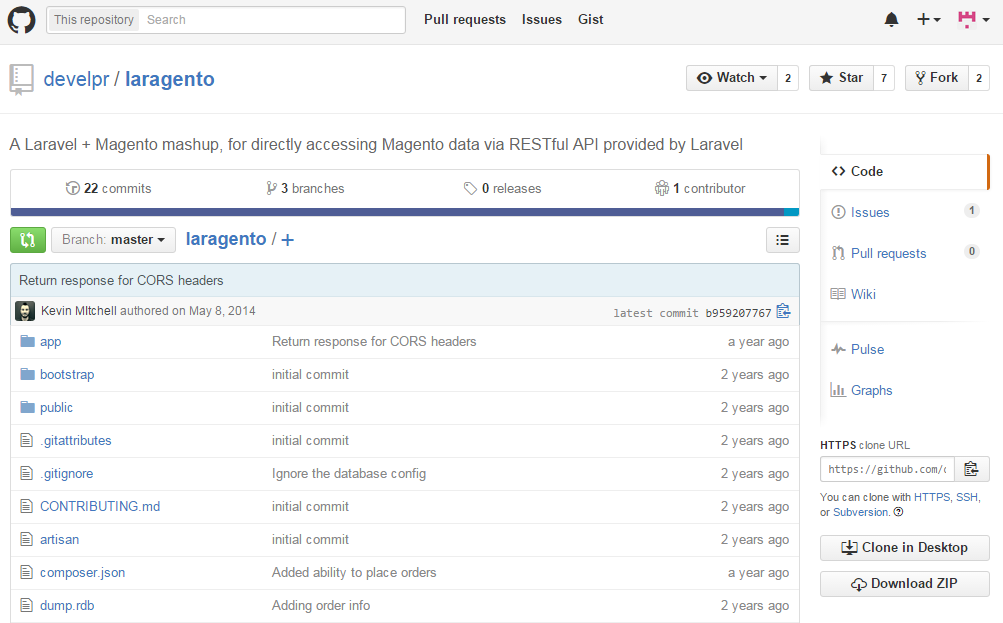Image resolution: width=1003 pixels, height=623 pixels.
Task: Star the laragento repository
Action: tap(841, 78)
